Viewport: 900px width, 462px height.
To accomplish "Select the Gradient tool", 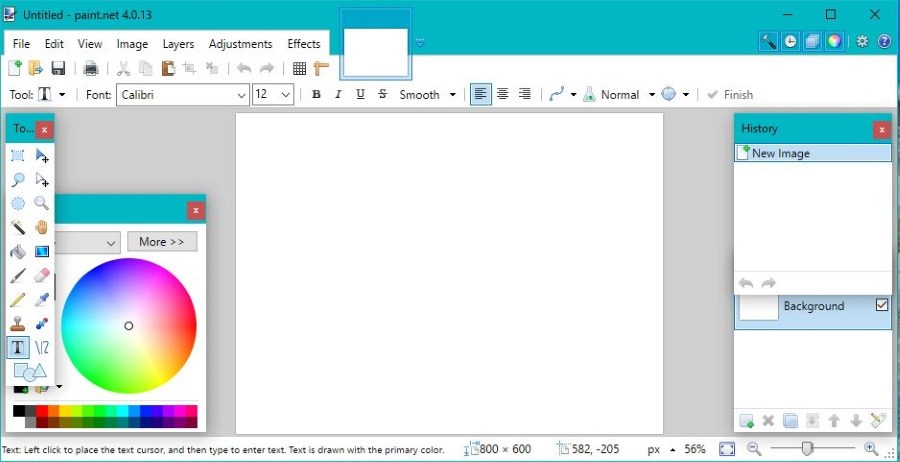I will (42, 251).
